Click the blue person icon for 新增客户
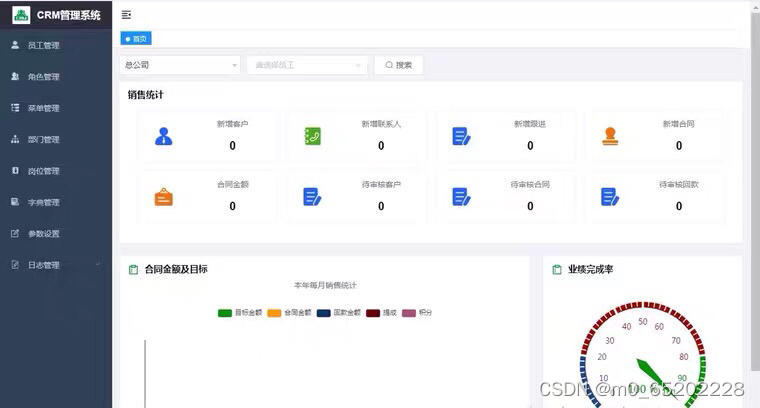This screenshot has width=760, height=408. click(x=164, y=136)
